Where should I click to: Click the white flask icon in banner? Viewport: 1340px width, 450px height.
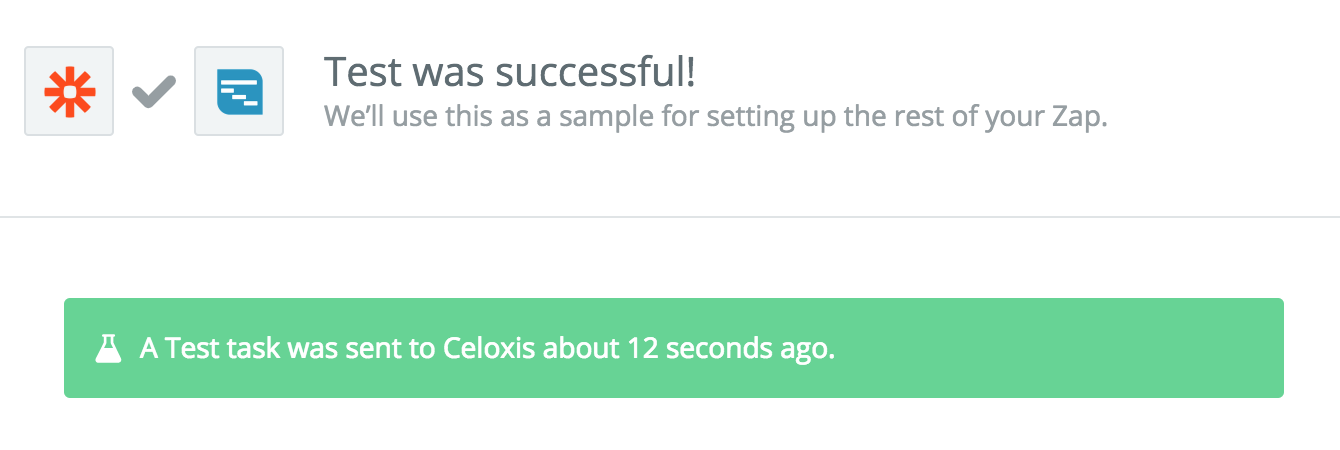click(x=108, y=348)
